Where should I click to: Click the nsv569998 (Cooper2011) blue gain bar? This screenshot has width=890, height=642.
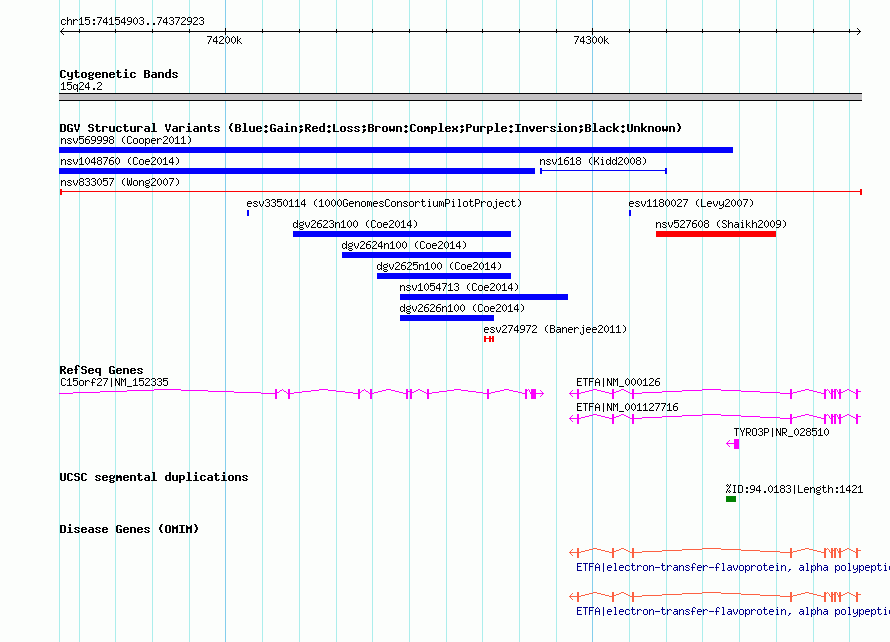(396, 150)
